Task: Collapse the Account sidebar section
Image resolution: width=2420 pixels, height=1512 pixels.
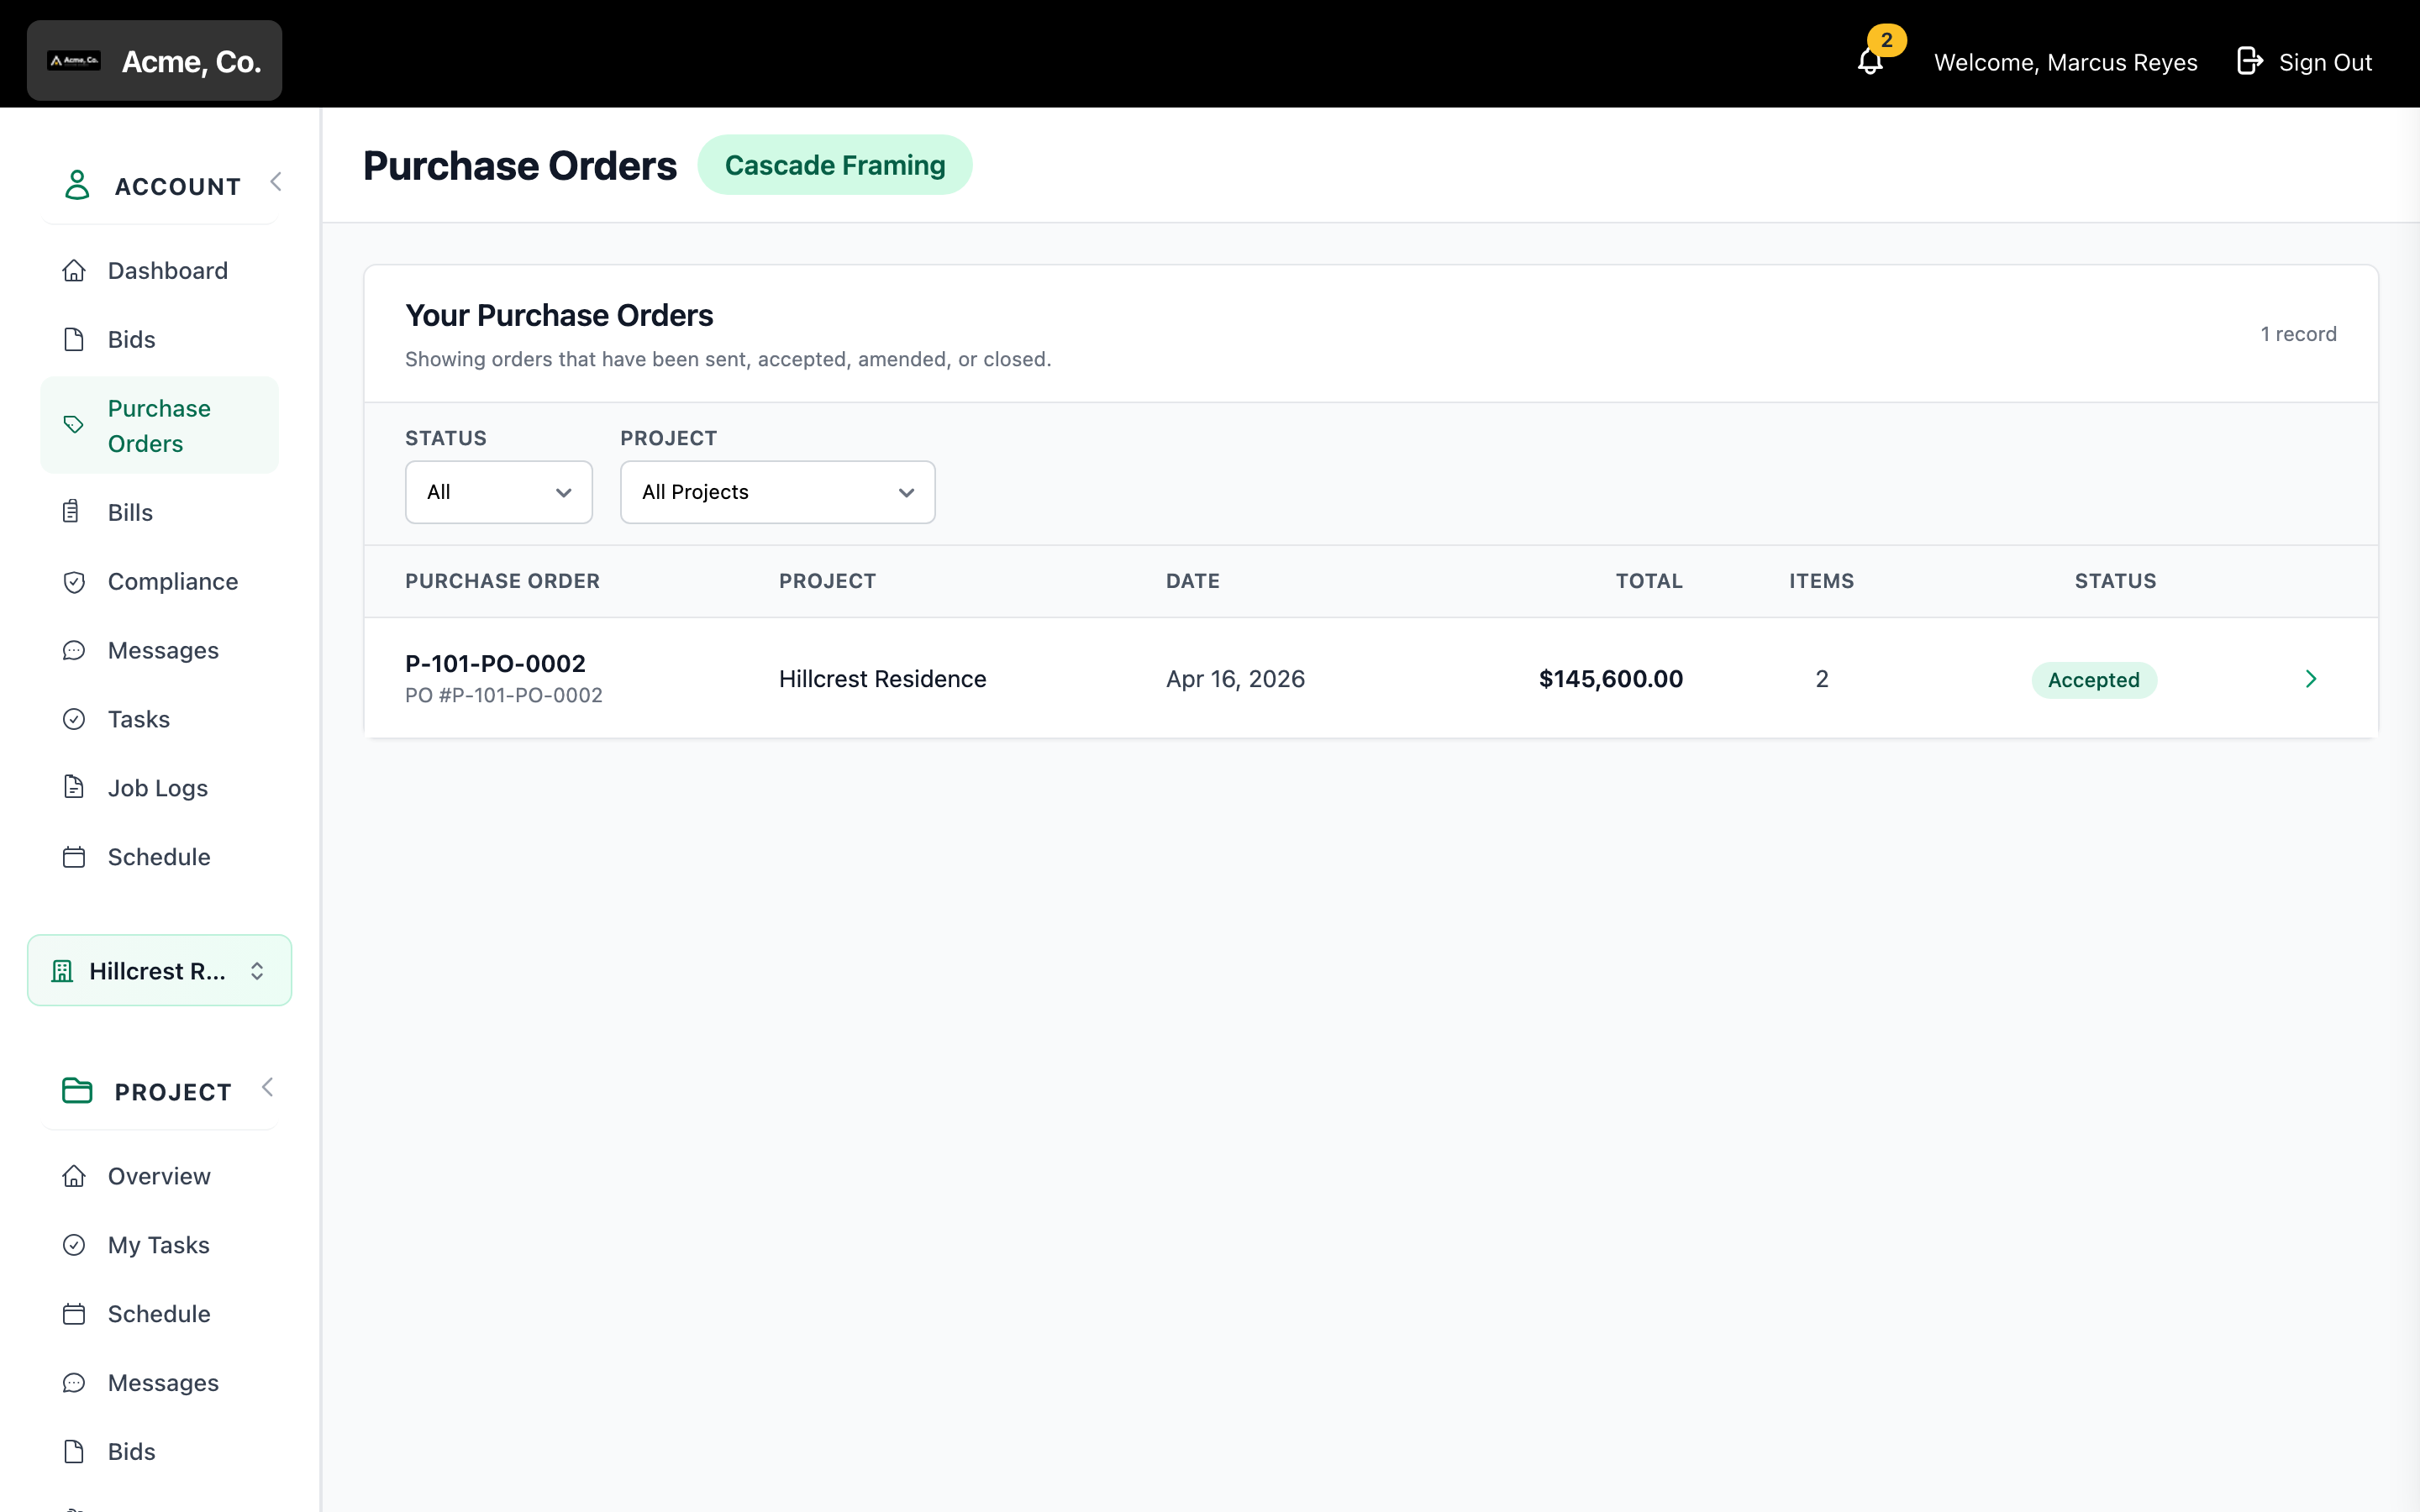Action: click(275, 181)
